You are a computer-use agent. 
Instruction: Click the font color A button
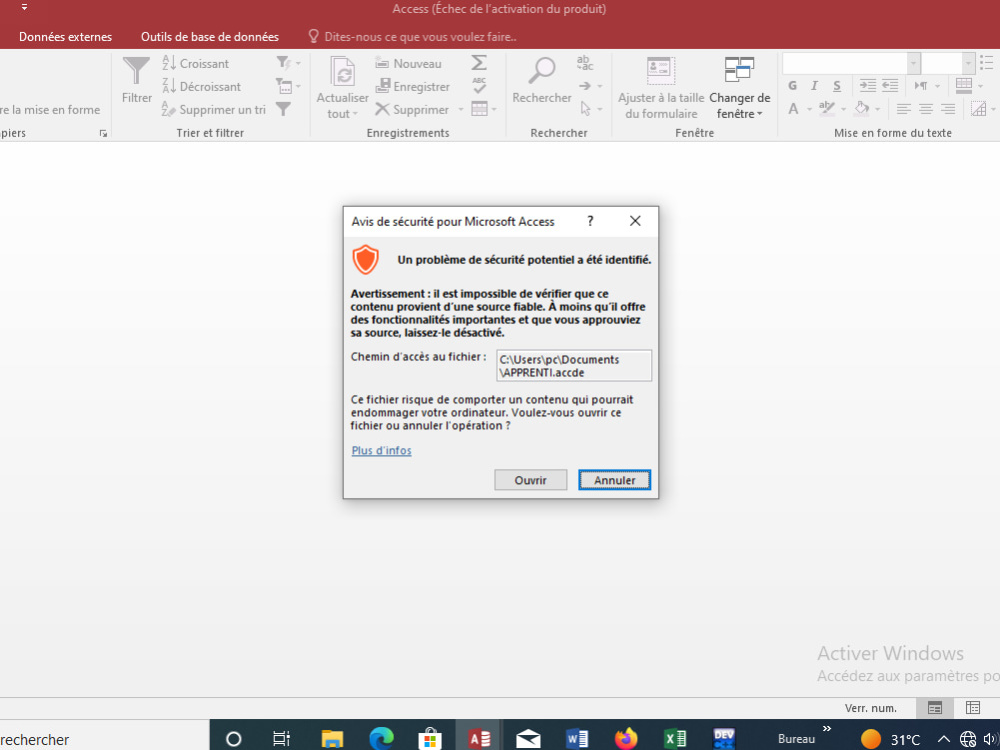coord(793,109)
